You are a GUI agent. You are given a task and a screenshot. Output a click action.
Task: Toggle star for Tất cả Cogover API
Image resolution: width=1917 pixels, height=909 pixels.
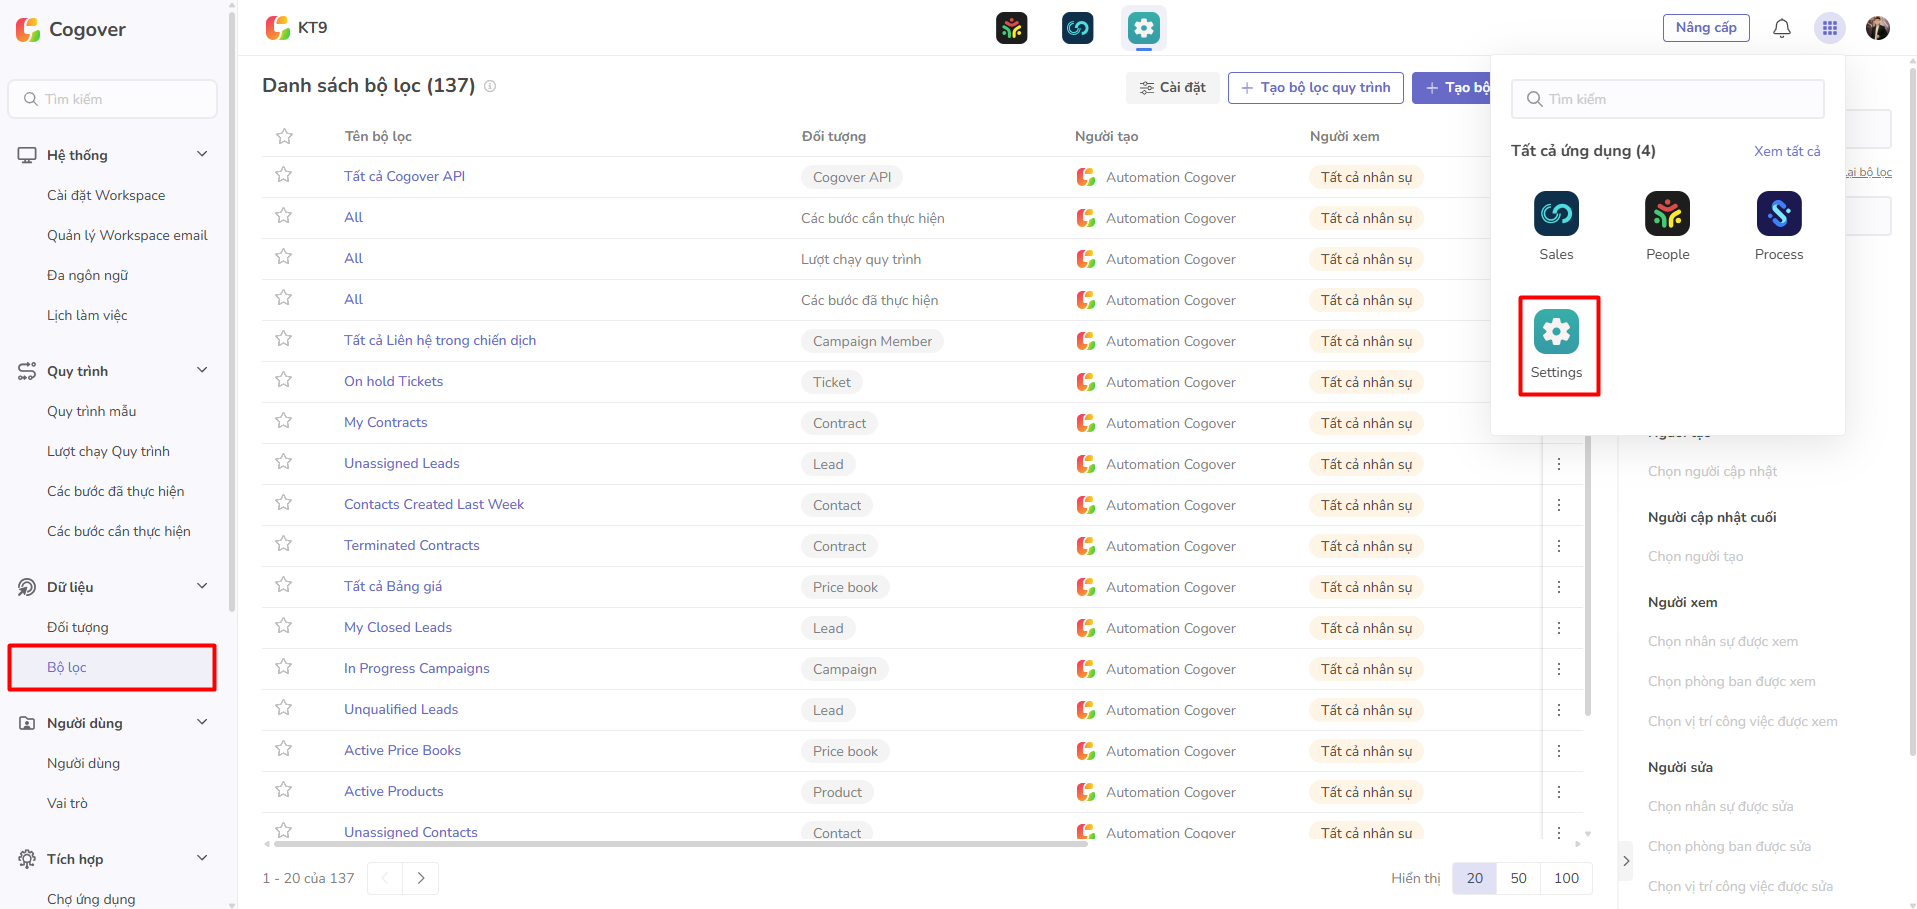[x=284, y=175]
